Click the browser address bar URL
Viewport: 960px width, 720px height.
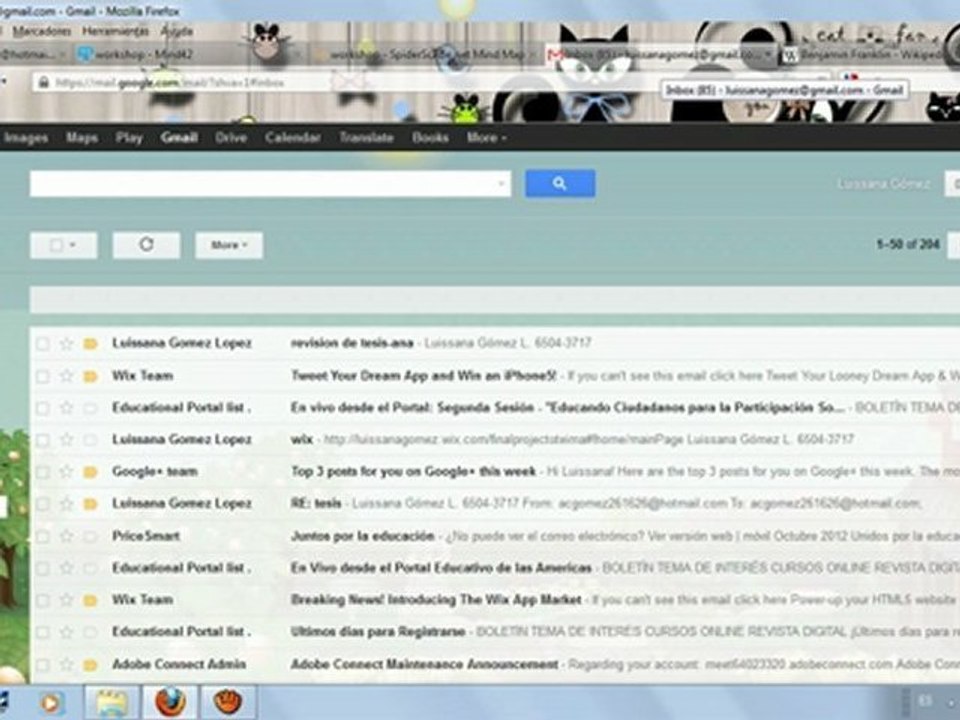170,82
